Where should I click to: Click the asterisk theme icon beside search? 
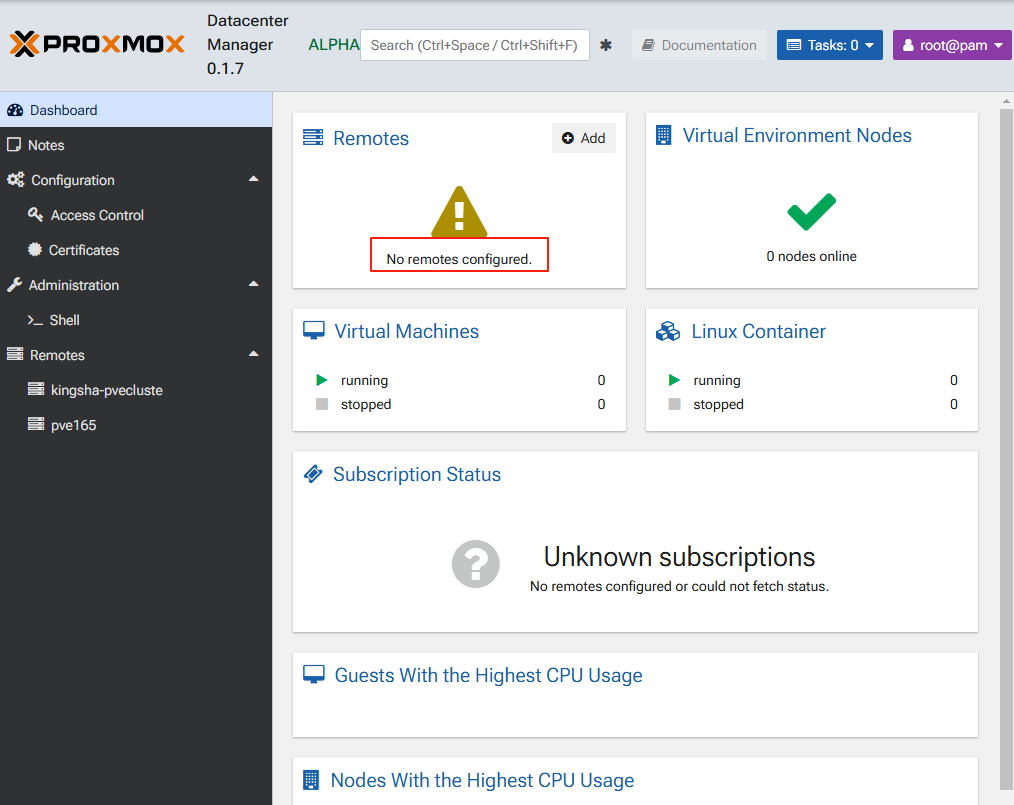tap(605, 45)
